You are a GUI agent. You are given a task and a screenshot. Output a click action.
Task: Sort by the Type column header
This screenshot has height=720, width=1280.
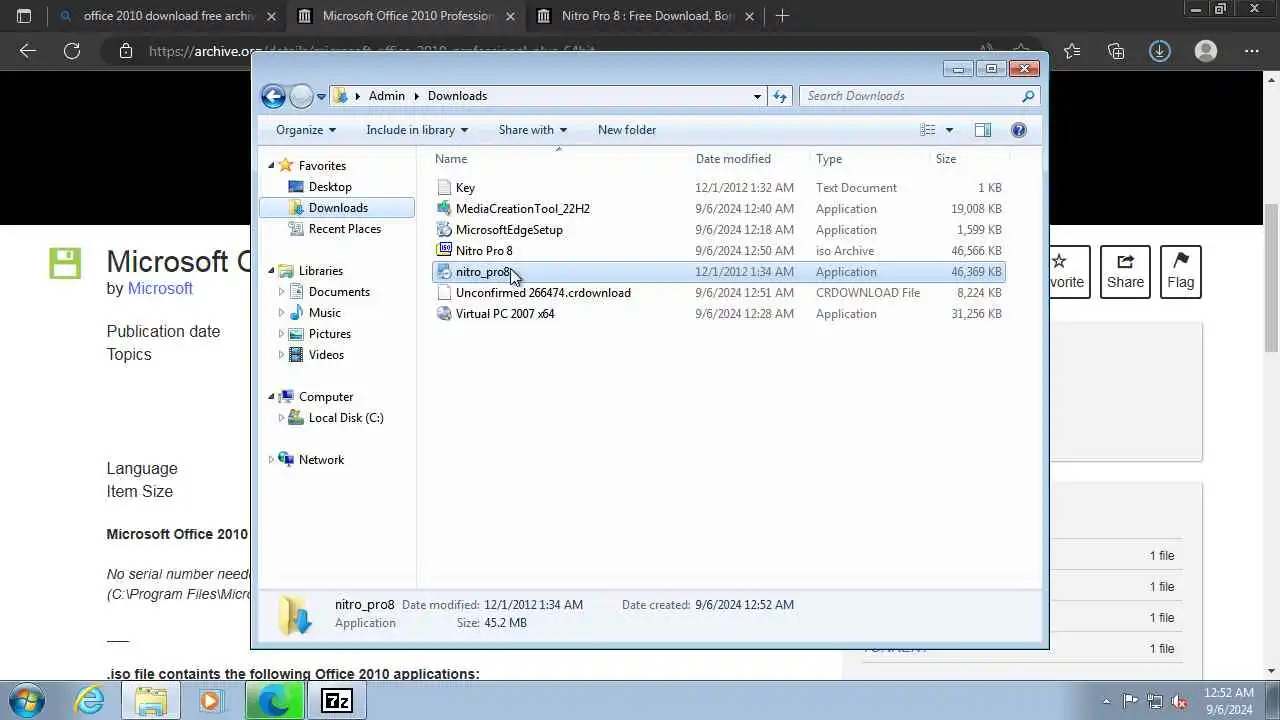point(870,159)
